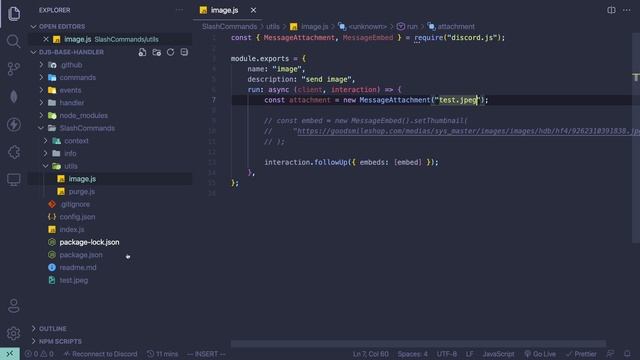Open the Thunder Client lightning icon

(x=13, y=124)
